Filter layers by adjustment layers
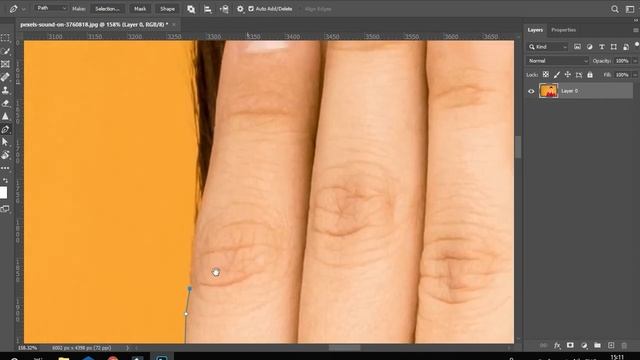The width and height of the screenshot is (640, 360). click(x=589, y=47)
